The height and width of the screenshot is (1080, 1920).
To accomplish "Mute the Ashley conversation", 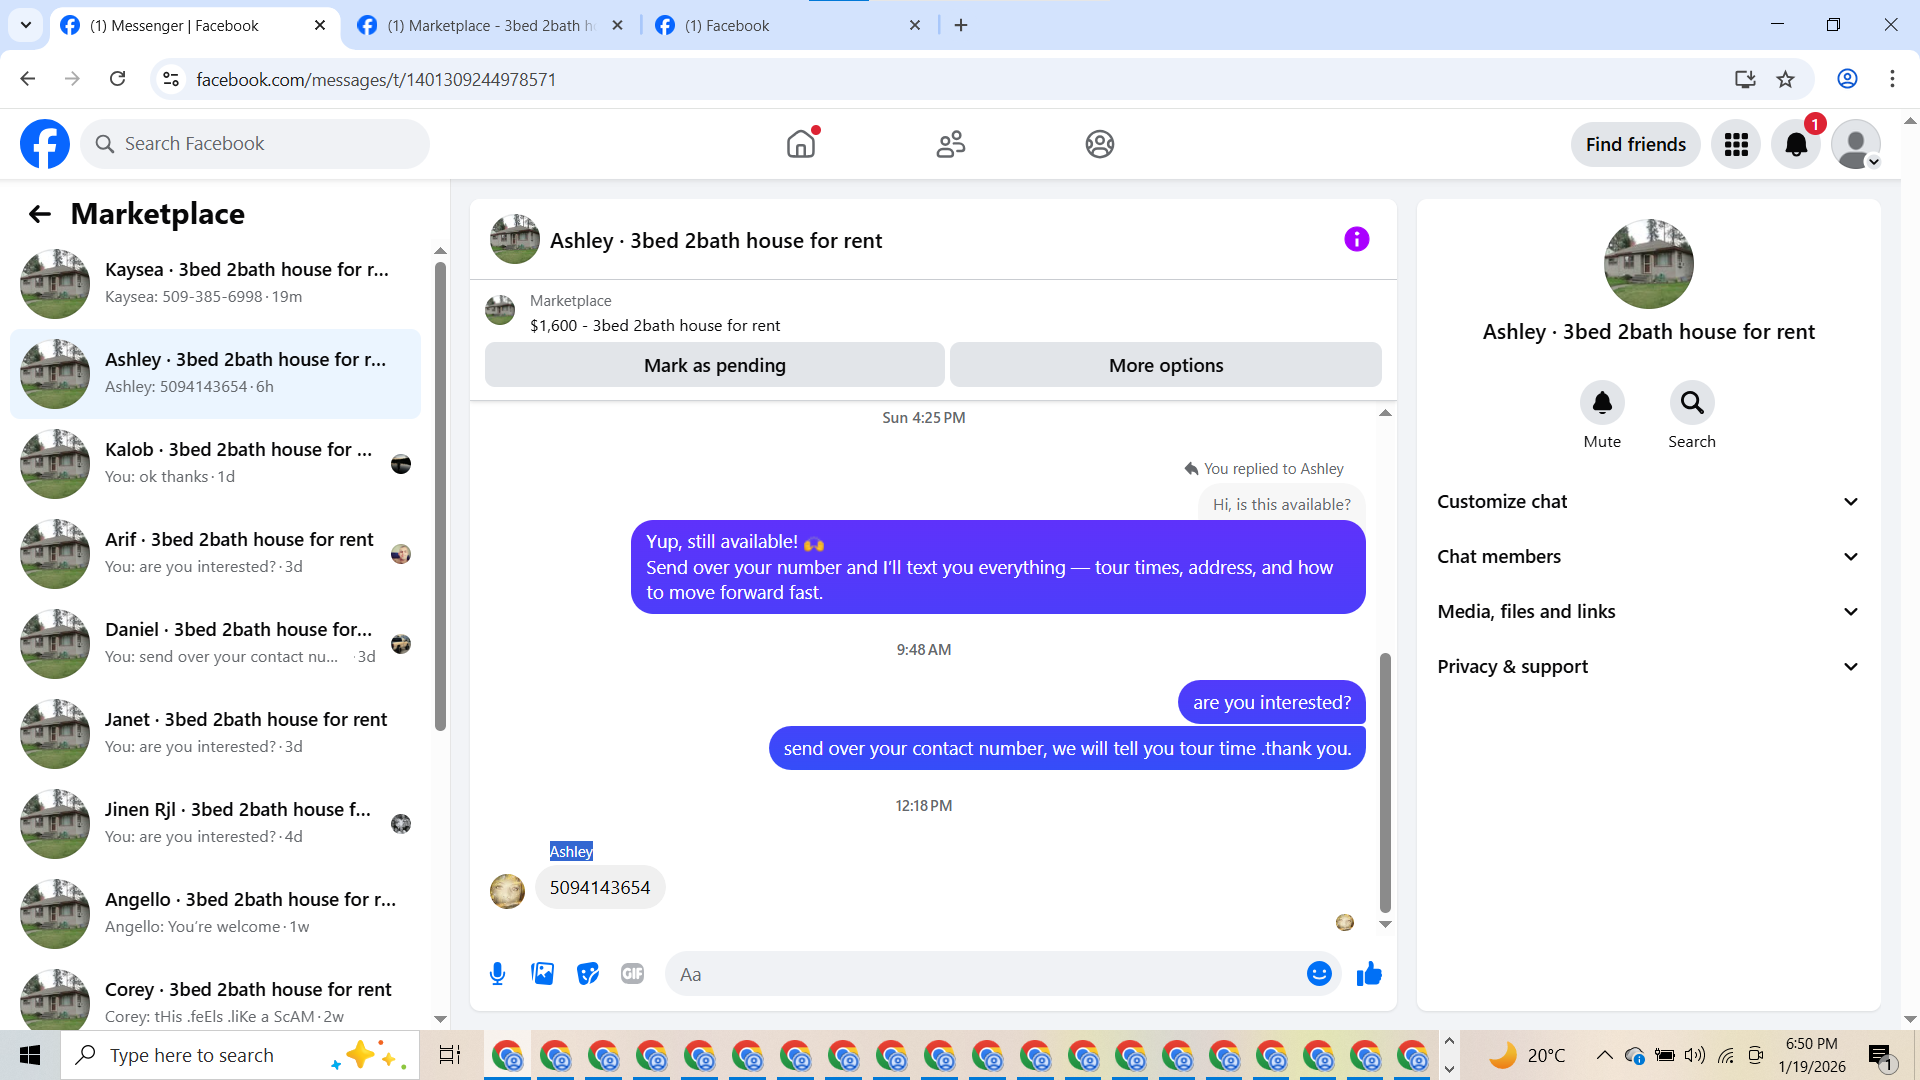I will pos(1602,403).
